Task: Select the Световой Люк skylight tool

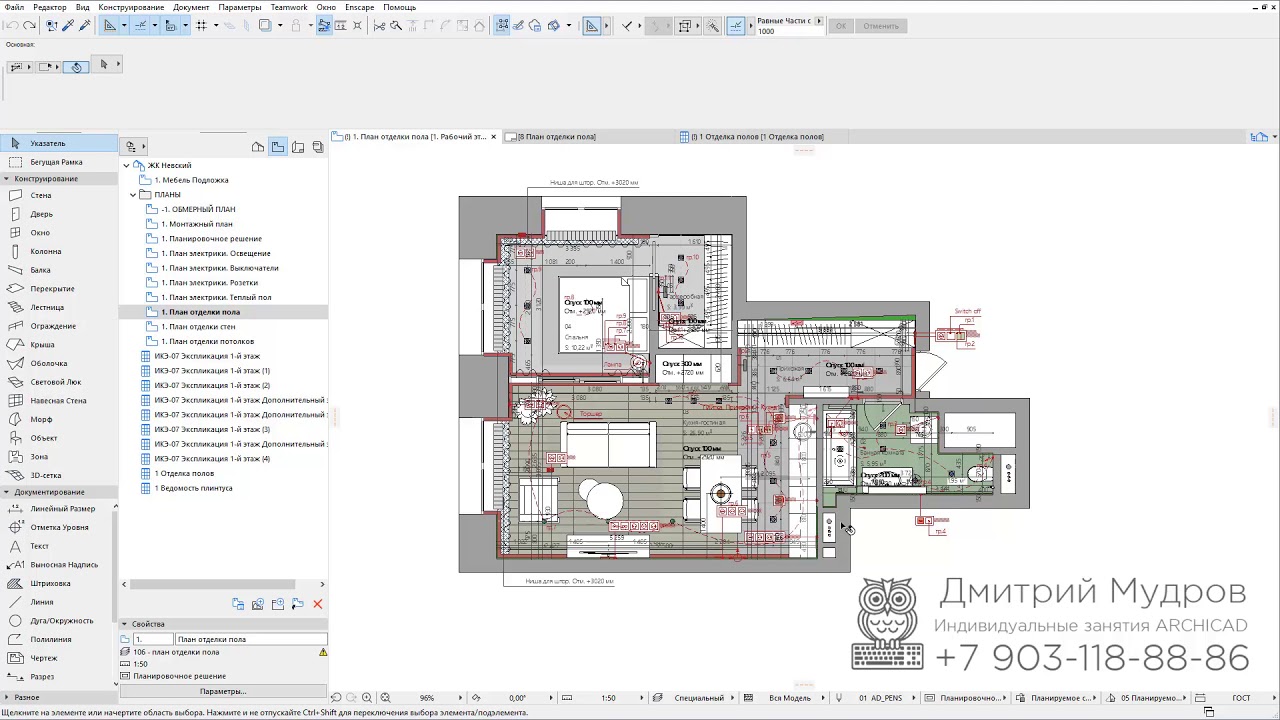Action: (x=58, y=382)
